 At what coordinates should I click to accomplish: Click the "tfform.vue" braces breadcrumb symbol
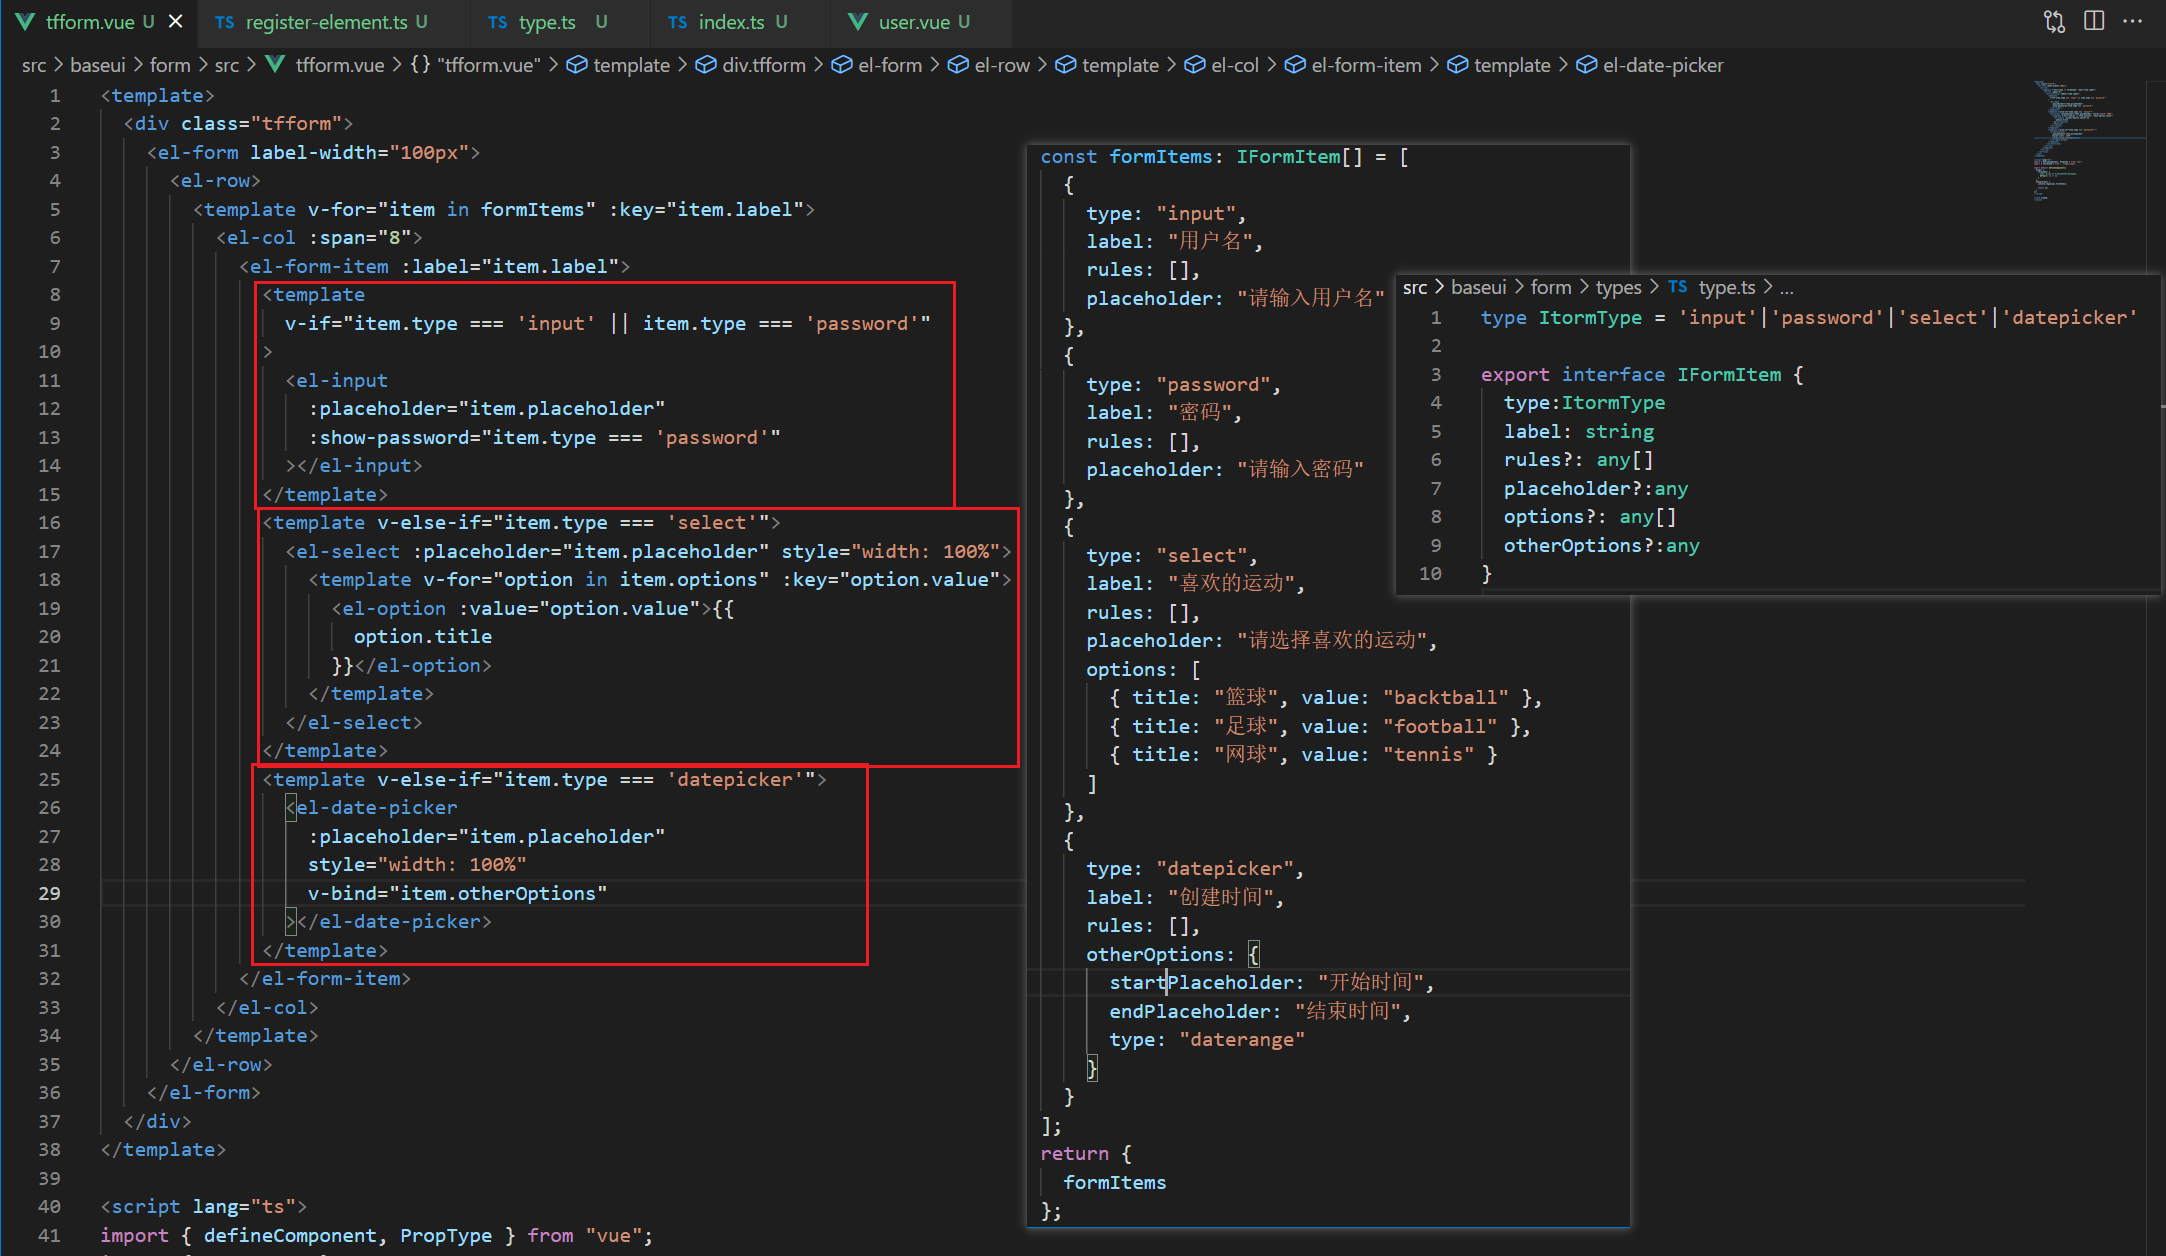pos(475,65)
